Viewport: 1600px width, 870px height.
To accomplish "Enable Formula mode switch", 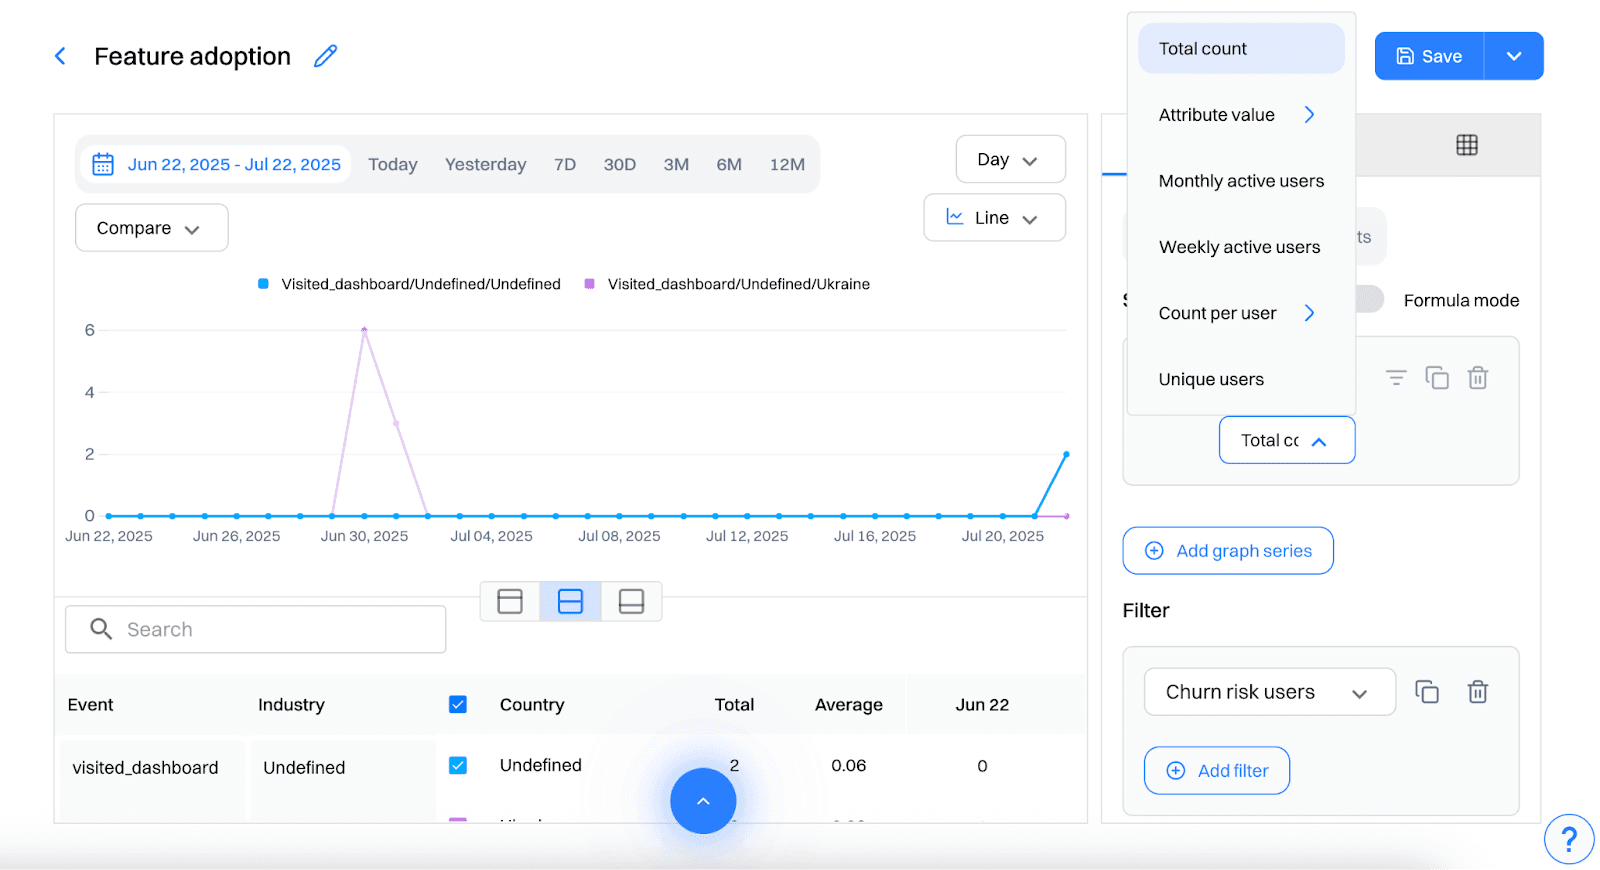I will [1370, 300].
